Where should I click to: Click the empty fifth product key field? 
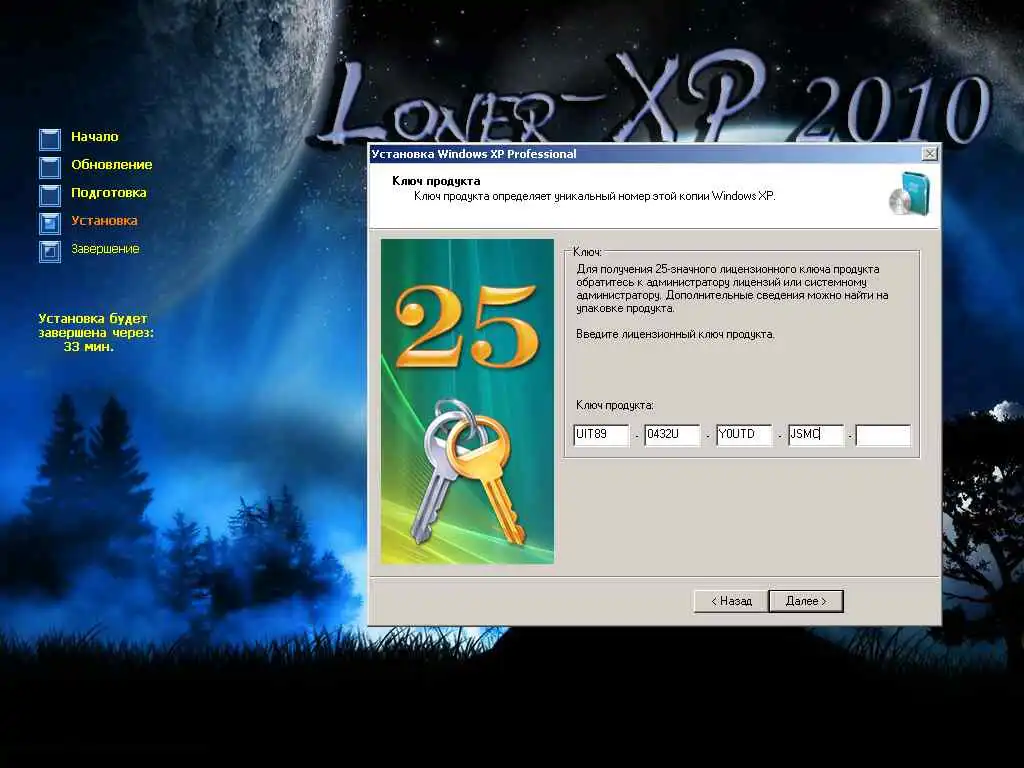[883, 434]
